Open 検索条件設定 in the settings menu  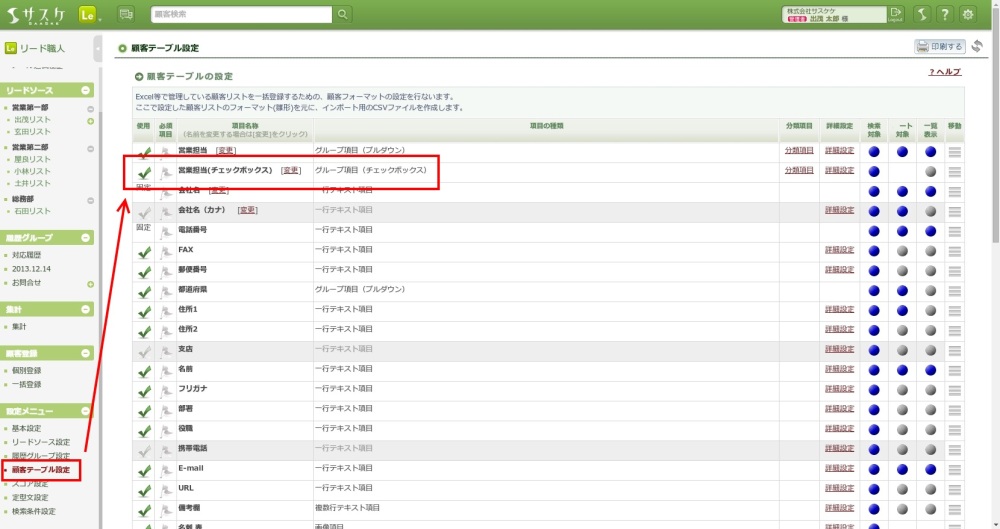(x=33, y=511)
